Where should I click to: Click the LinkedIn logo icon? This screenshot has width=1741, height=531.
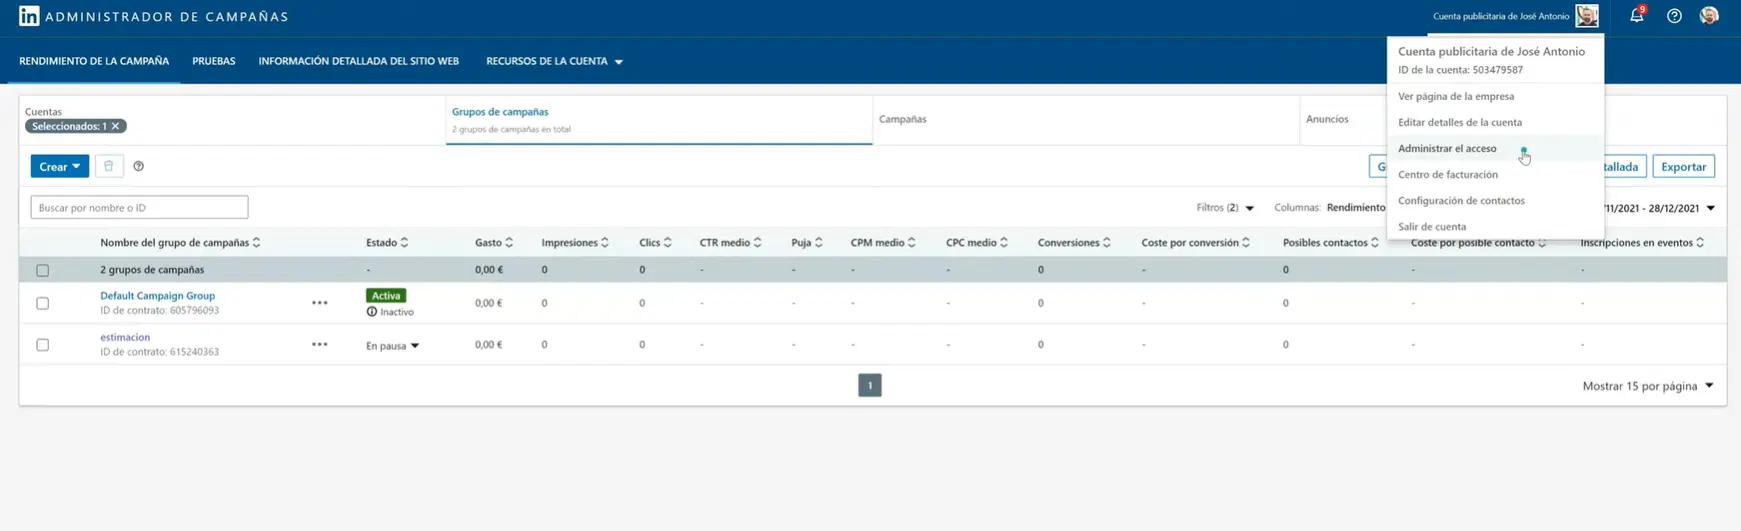coord(29,16)
